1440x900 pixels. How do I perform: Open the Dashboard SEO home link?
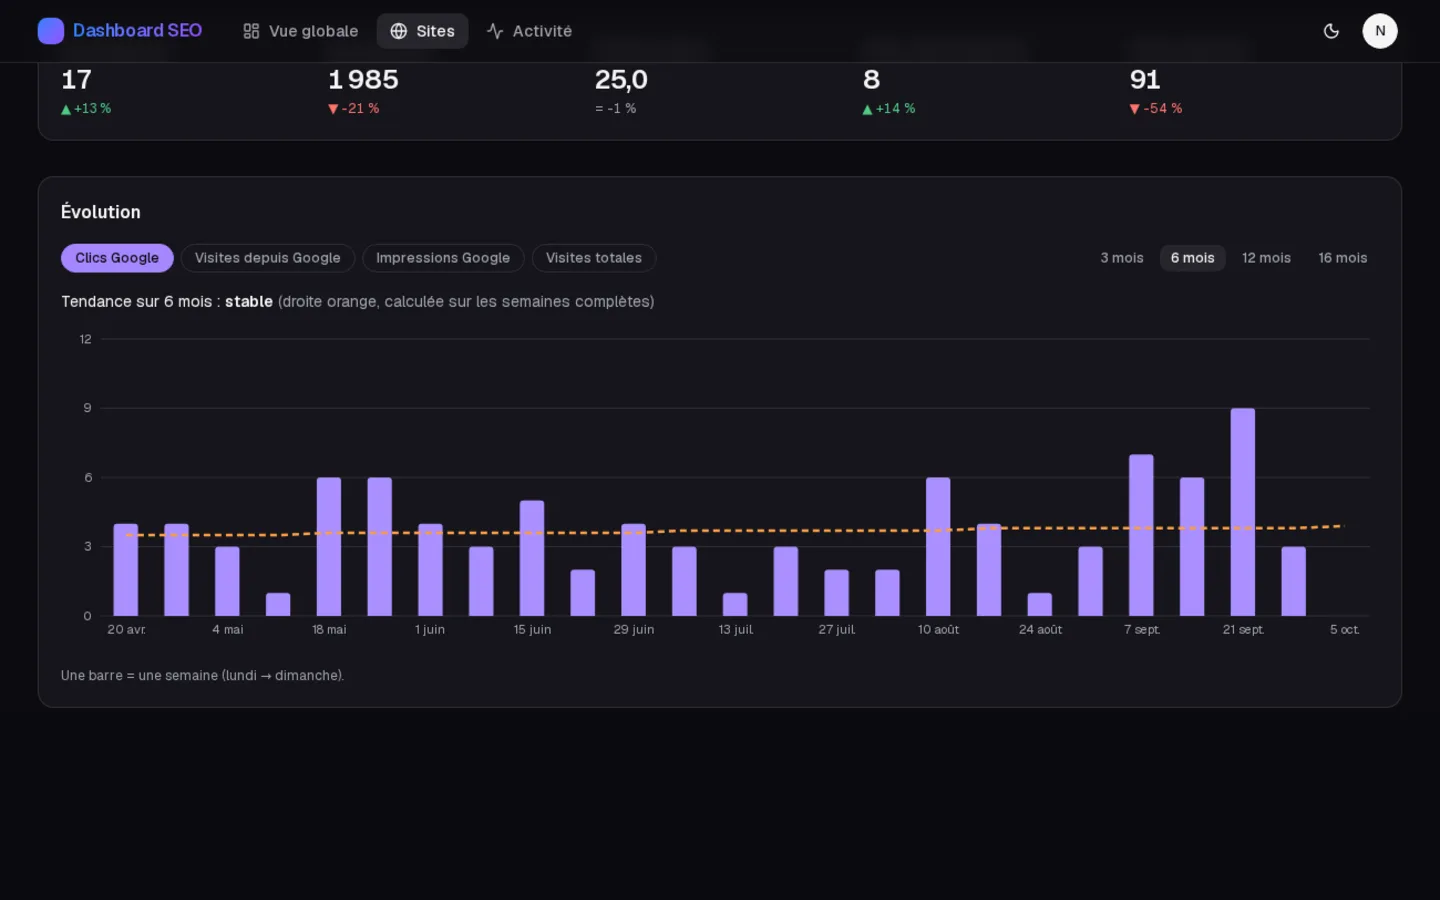click(x=120, y=31)
